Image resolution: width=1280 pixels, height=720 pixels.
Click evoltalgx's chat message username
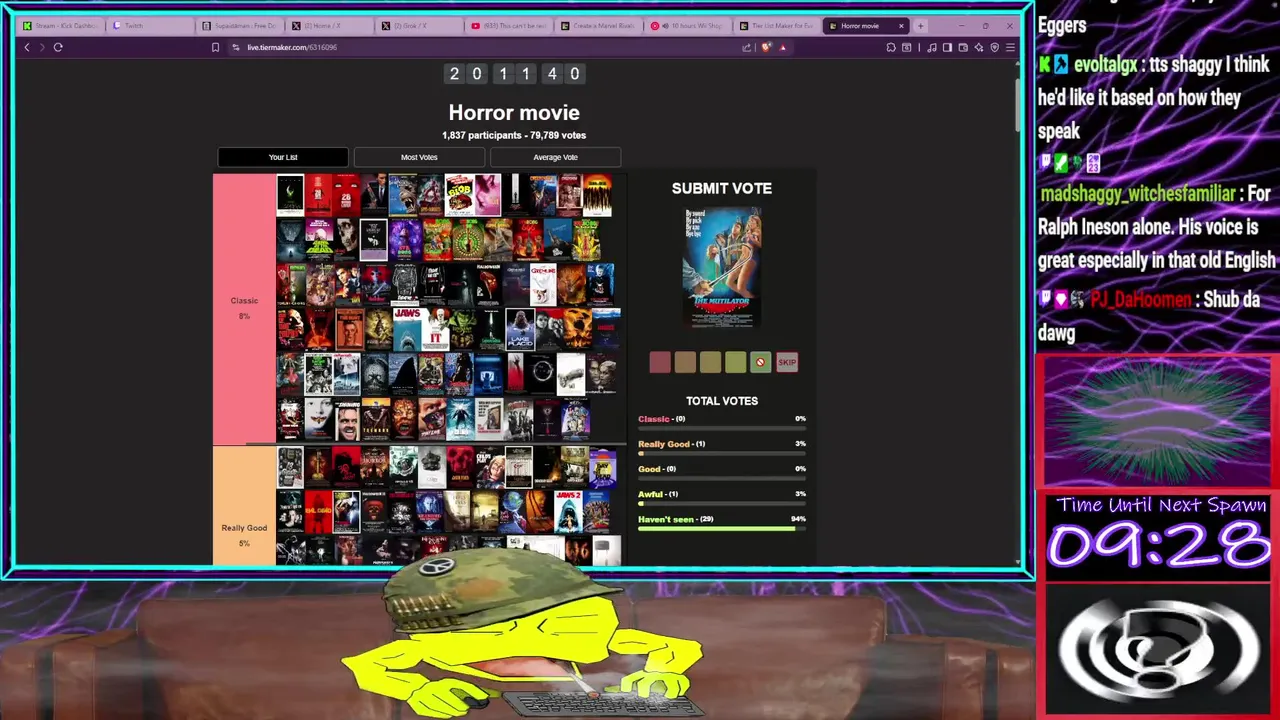point(1104,65)
